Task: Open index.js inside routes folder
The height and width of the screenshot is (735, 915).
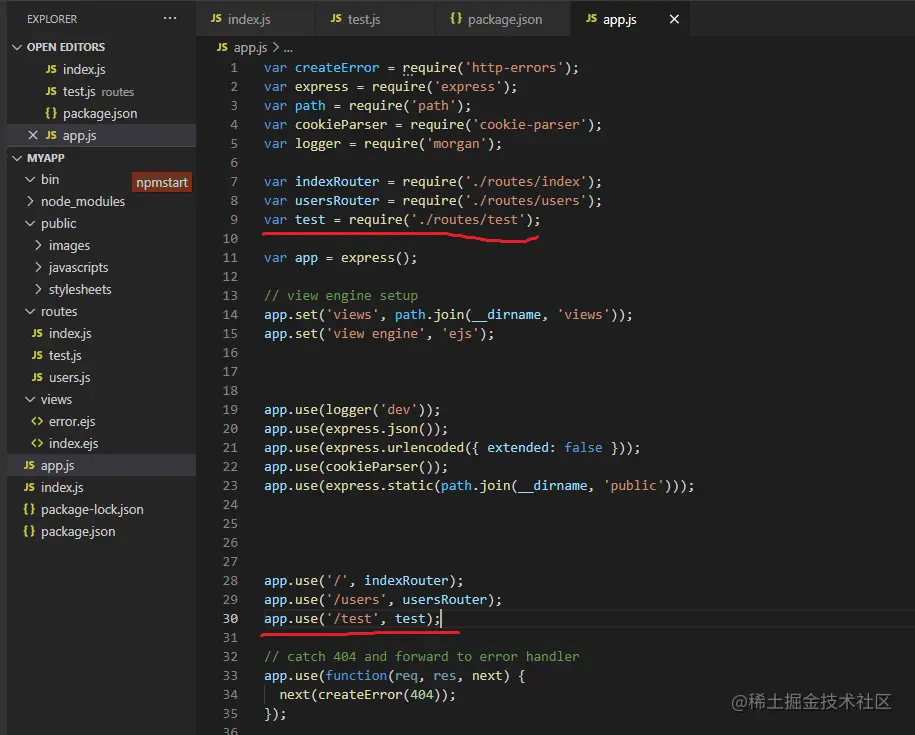Action: pos(69,334)
